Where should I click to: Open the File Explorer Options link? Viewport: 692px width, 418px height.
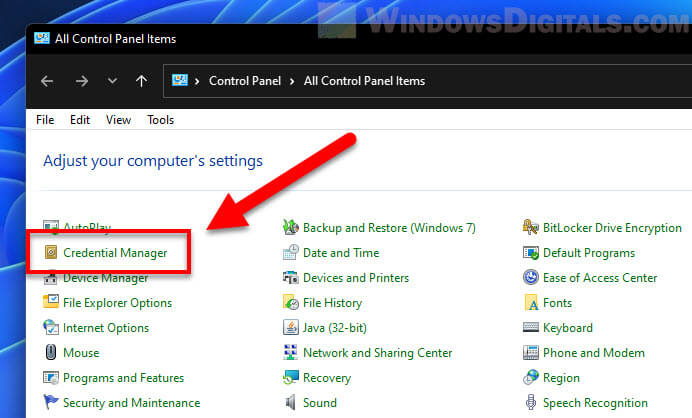tap(117, 303)
